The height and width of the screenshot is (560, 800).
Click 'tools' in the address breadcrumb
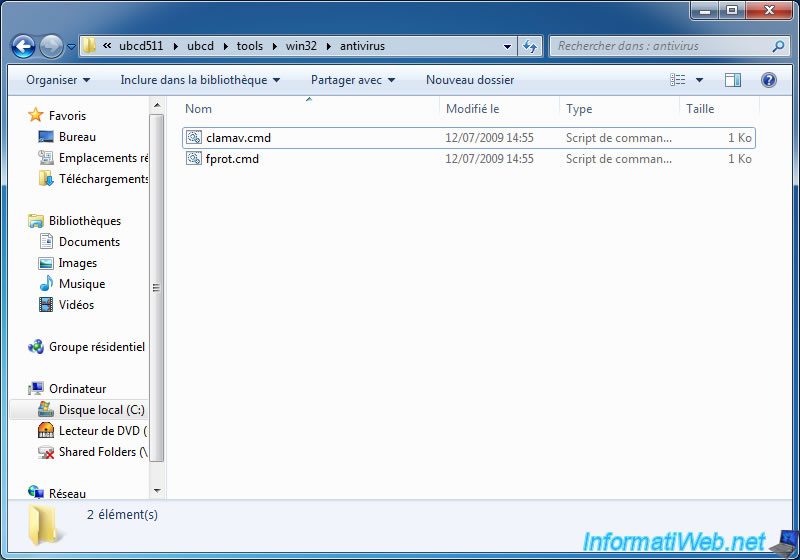coord(250,46)
